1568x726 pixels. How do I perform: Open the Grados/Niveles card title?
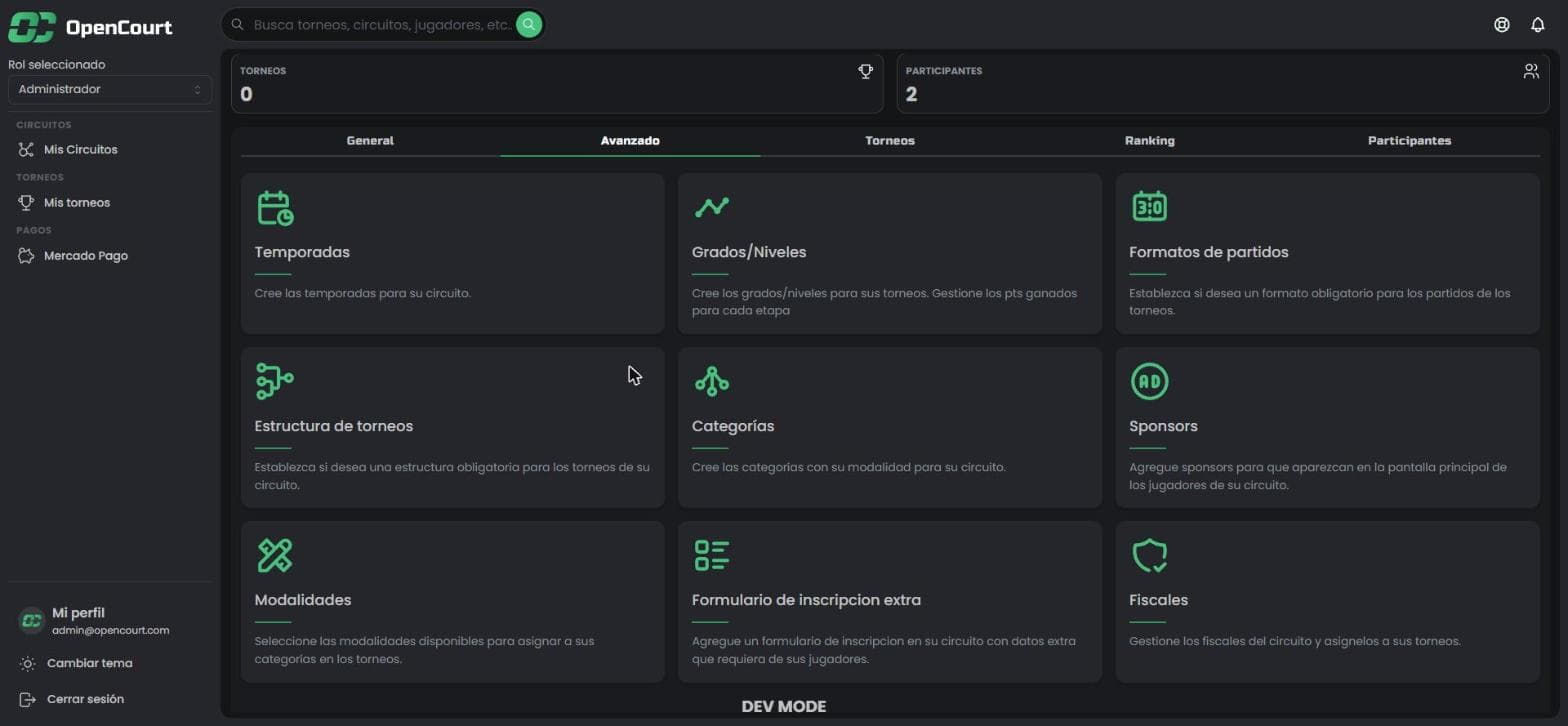[749, 252]
